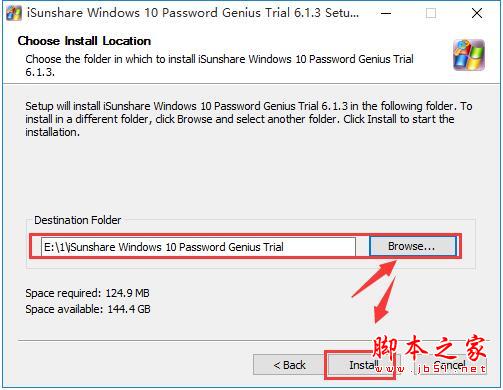Click the greyed-out maximize button
503x390 pixels.
pyautogui.click(x=431, y=13)
